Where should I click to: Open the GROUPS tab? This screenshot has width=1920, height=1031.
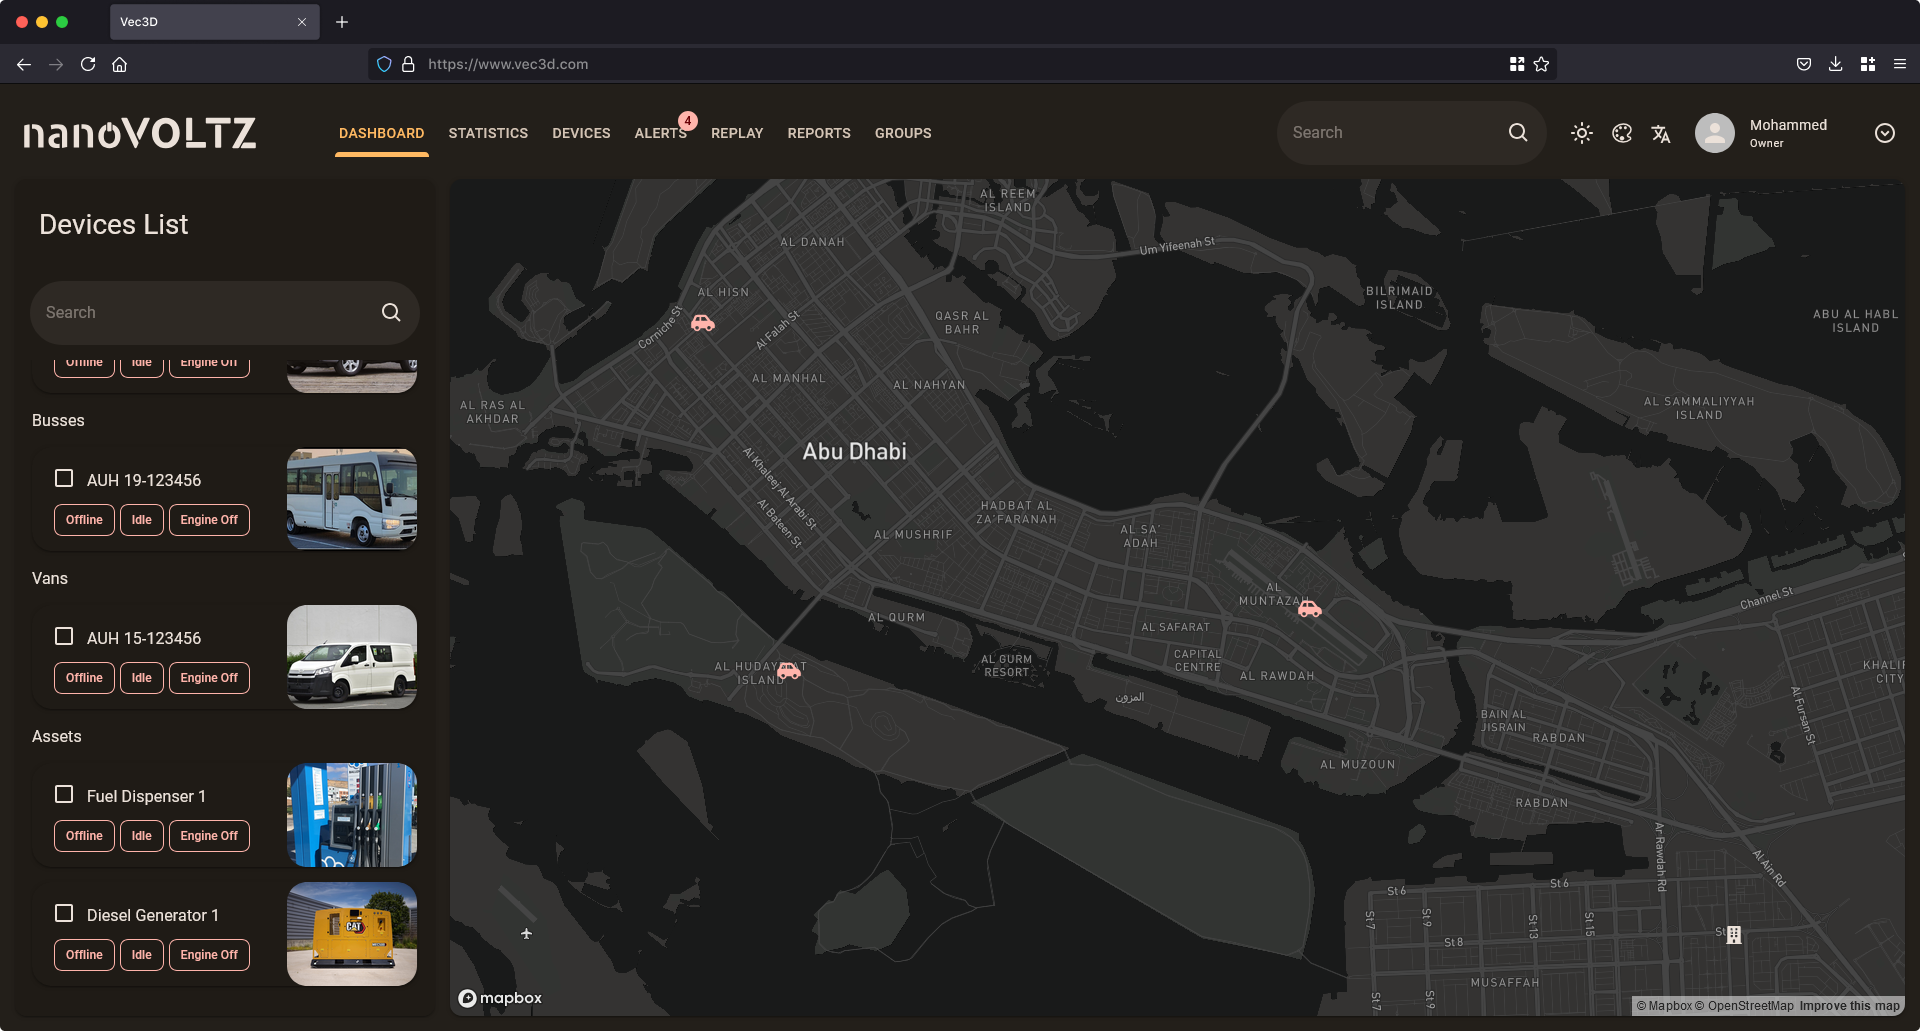point(903,133)
